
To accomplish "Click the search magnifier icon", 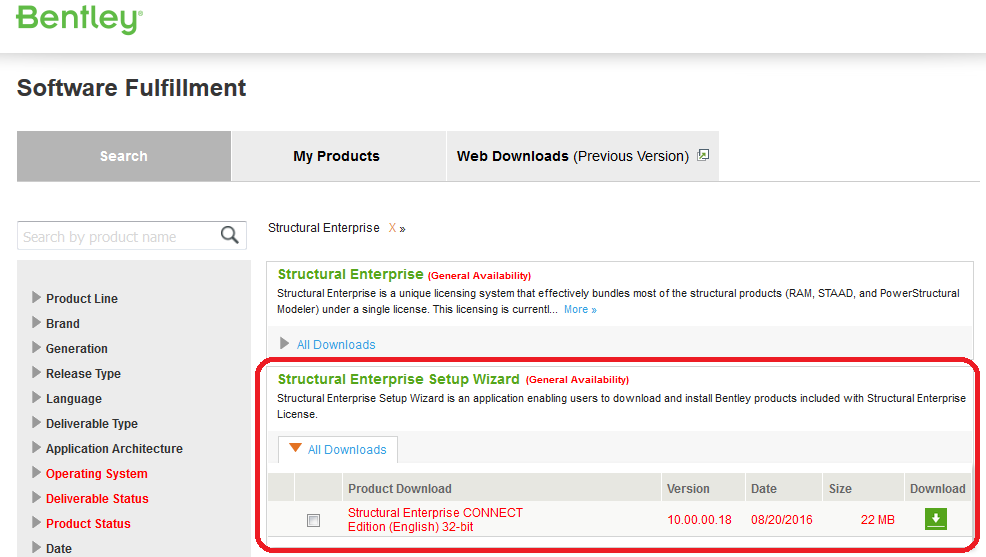I will pos(230,236).
